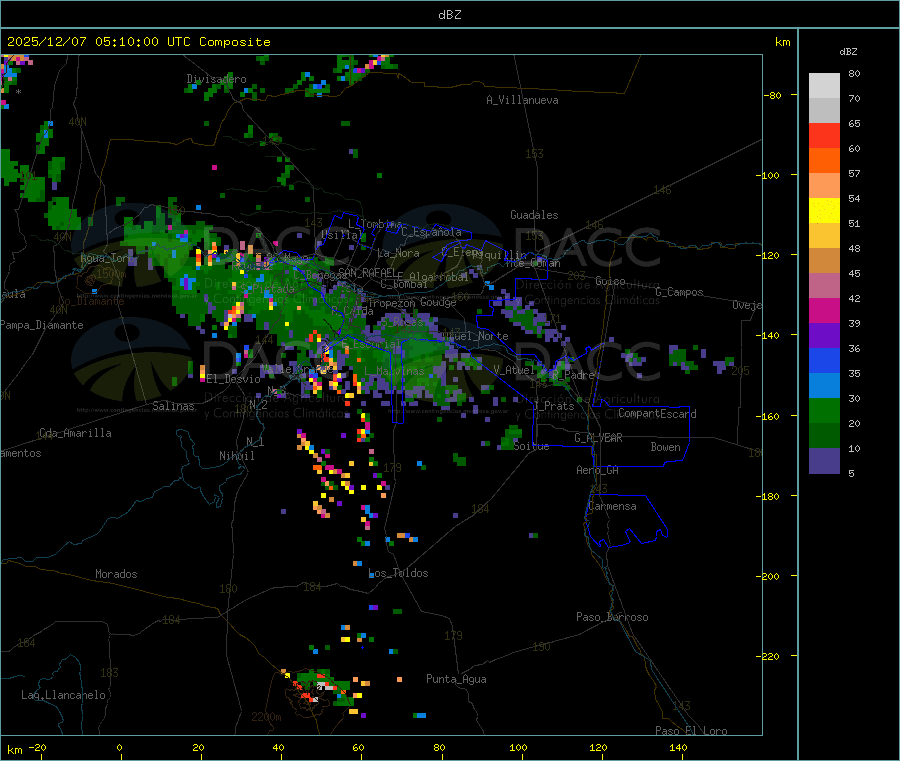Select the 'Punta_Agua' place label
The width and height of the screenshot is (900, 761).
coord(456,680)
